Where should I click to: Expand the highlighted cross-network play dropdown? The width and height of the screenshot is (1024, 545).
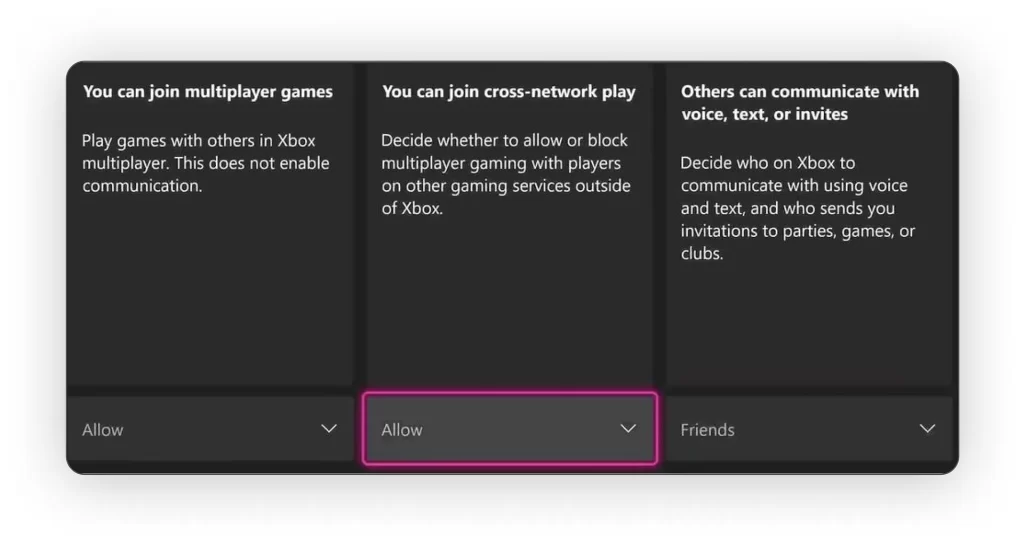point(510,429)
